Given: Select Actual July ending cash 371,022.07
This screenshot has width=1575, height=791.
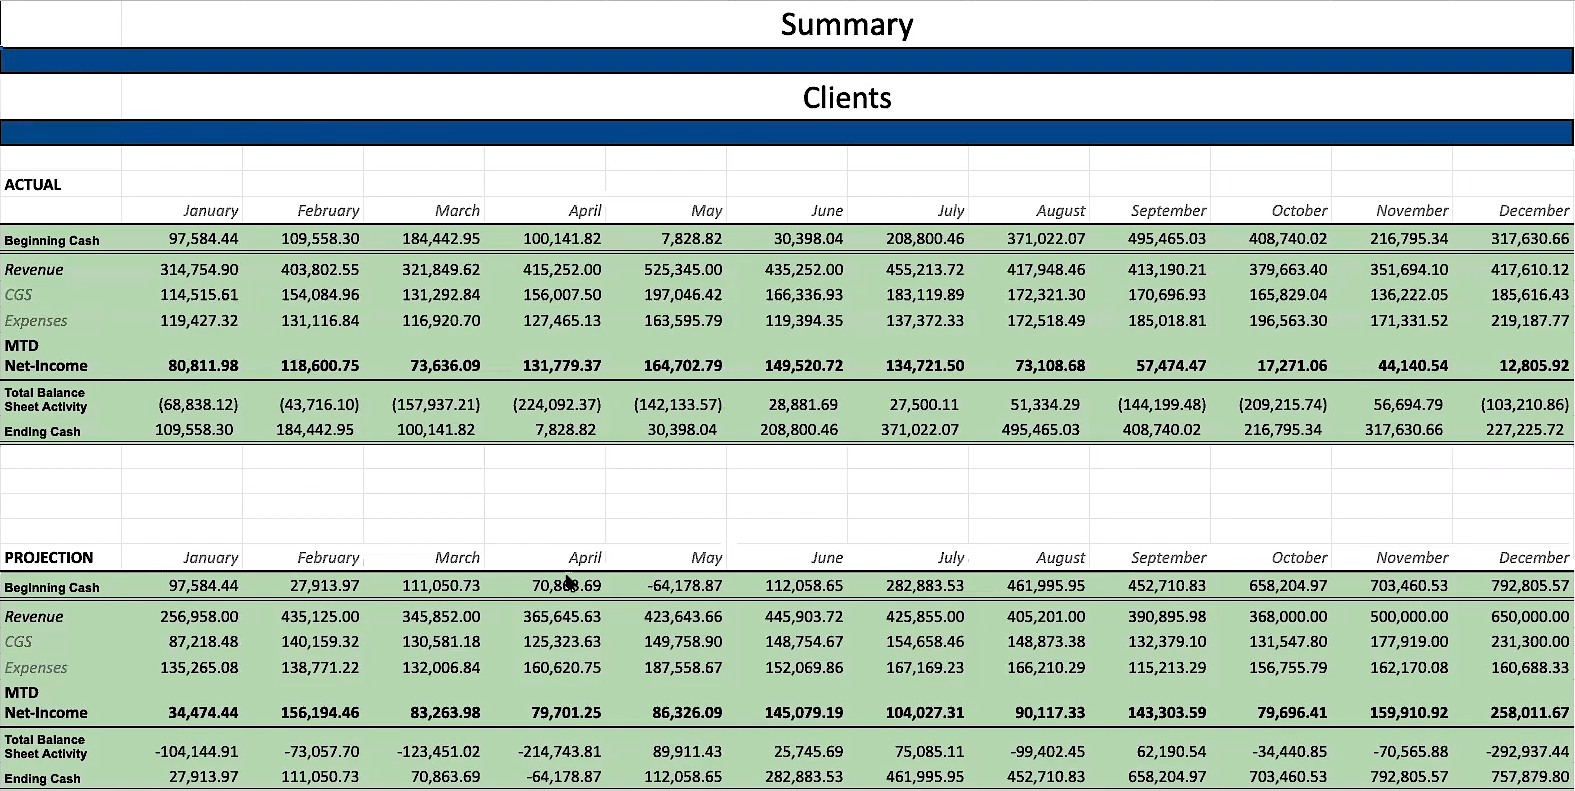Looking at the screenshot, I should pyautogui.click(x=920, y=430).
